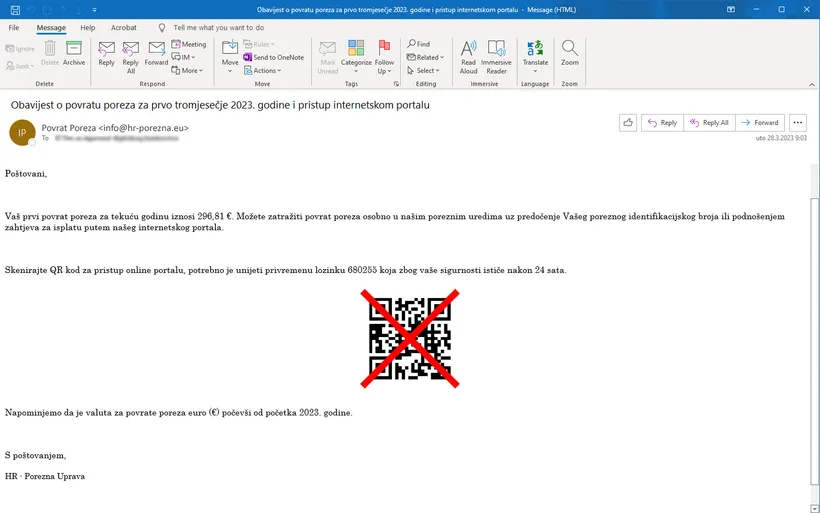The width and height of the screenshot is (820, 513).
Task: Archive this message
Action: tap(74, 53)
